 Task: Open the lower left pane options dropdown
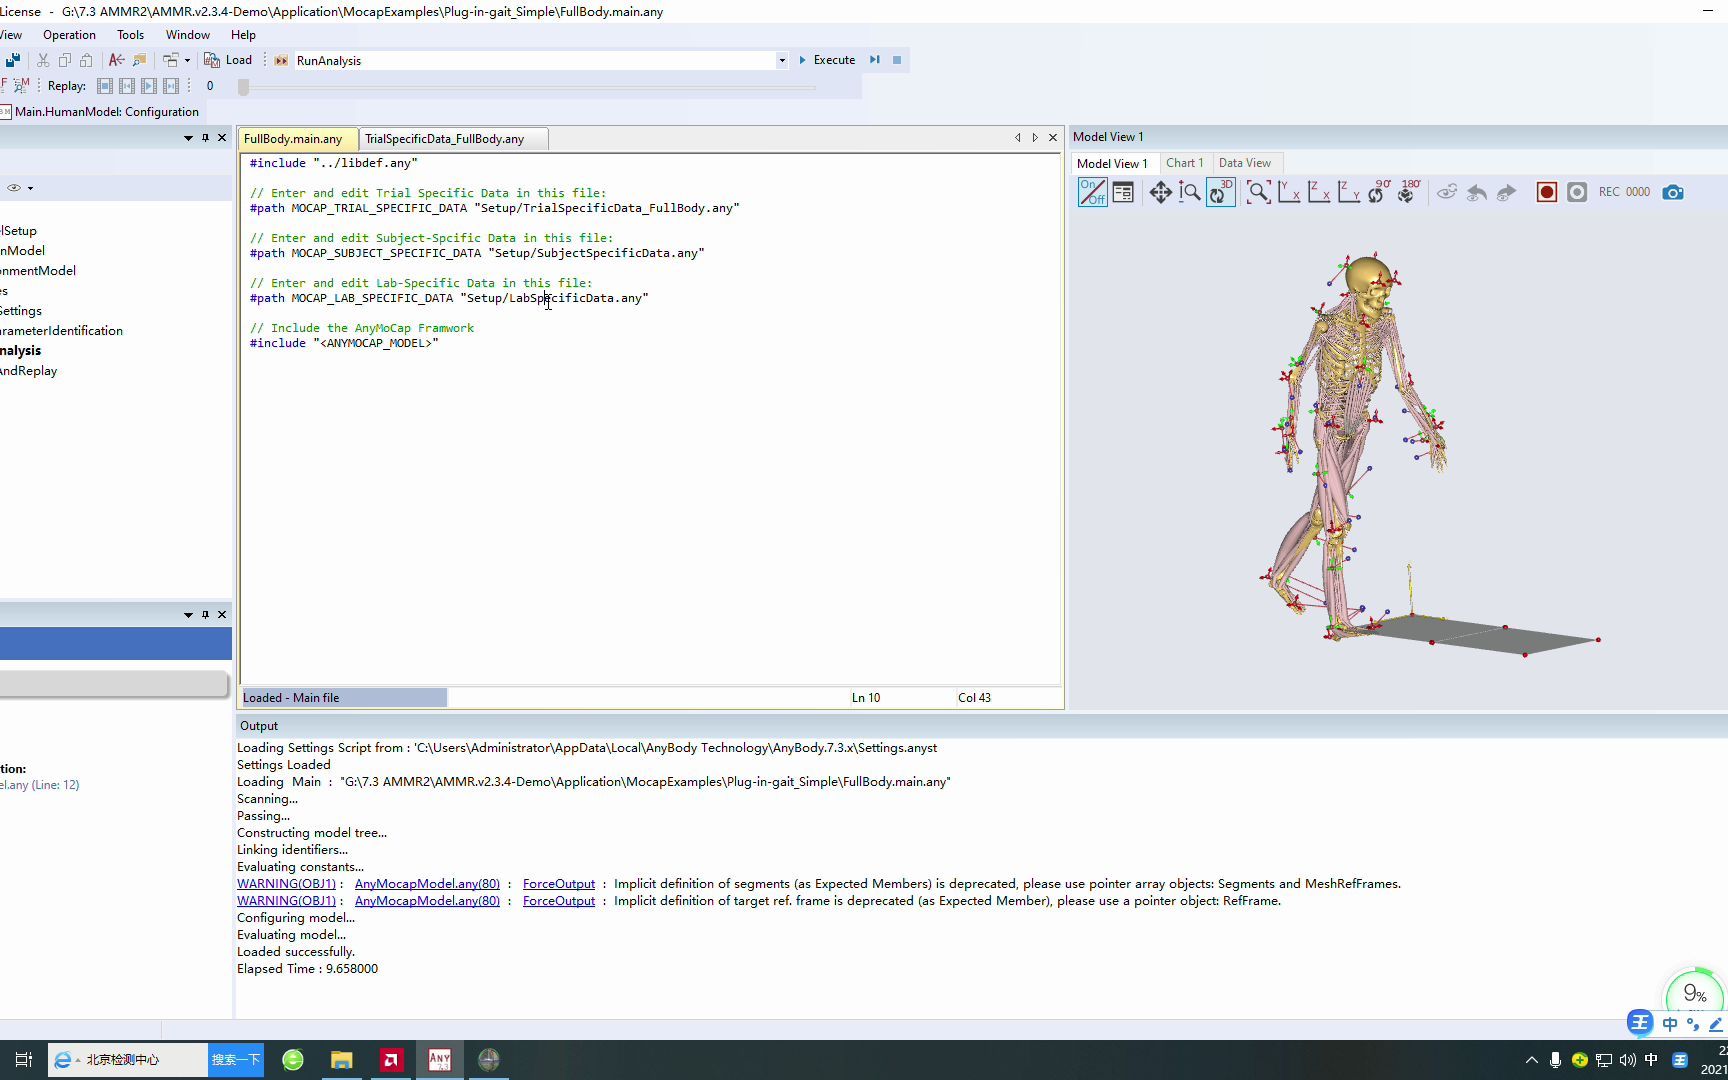tap(188, 615)
